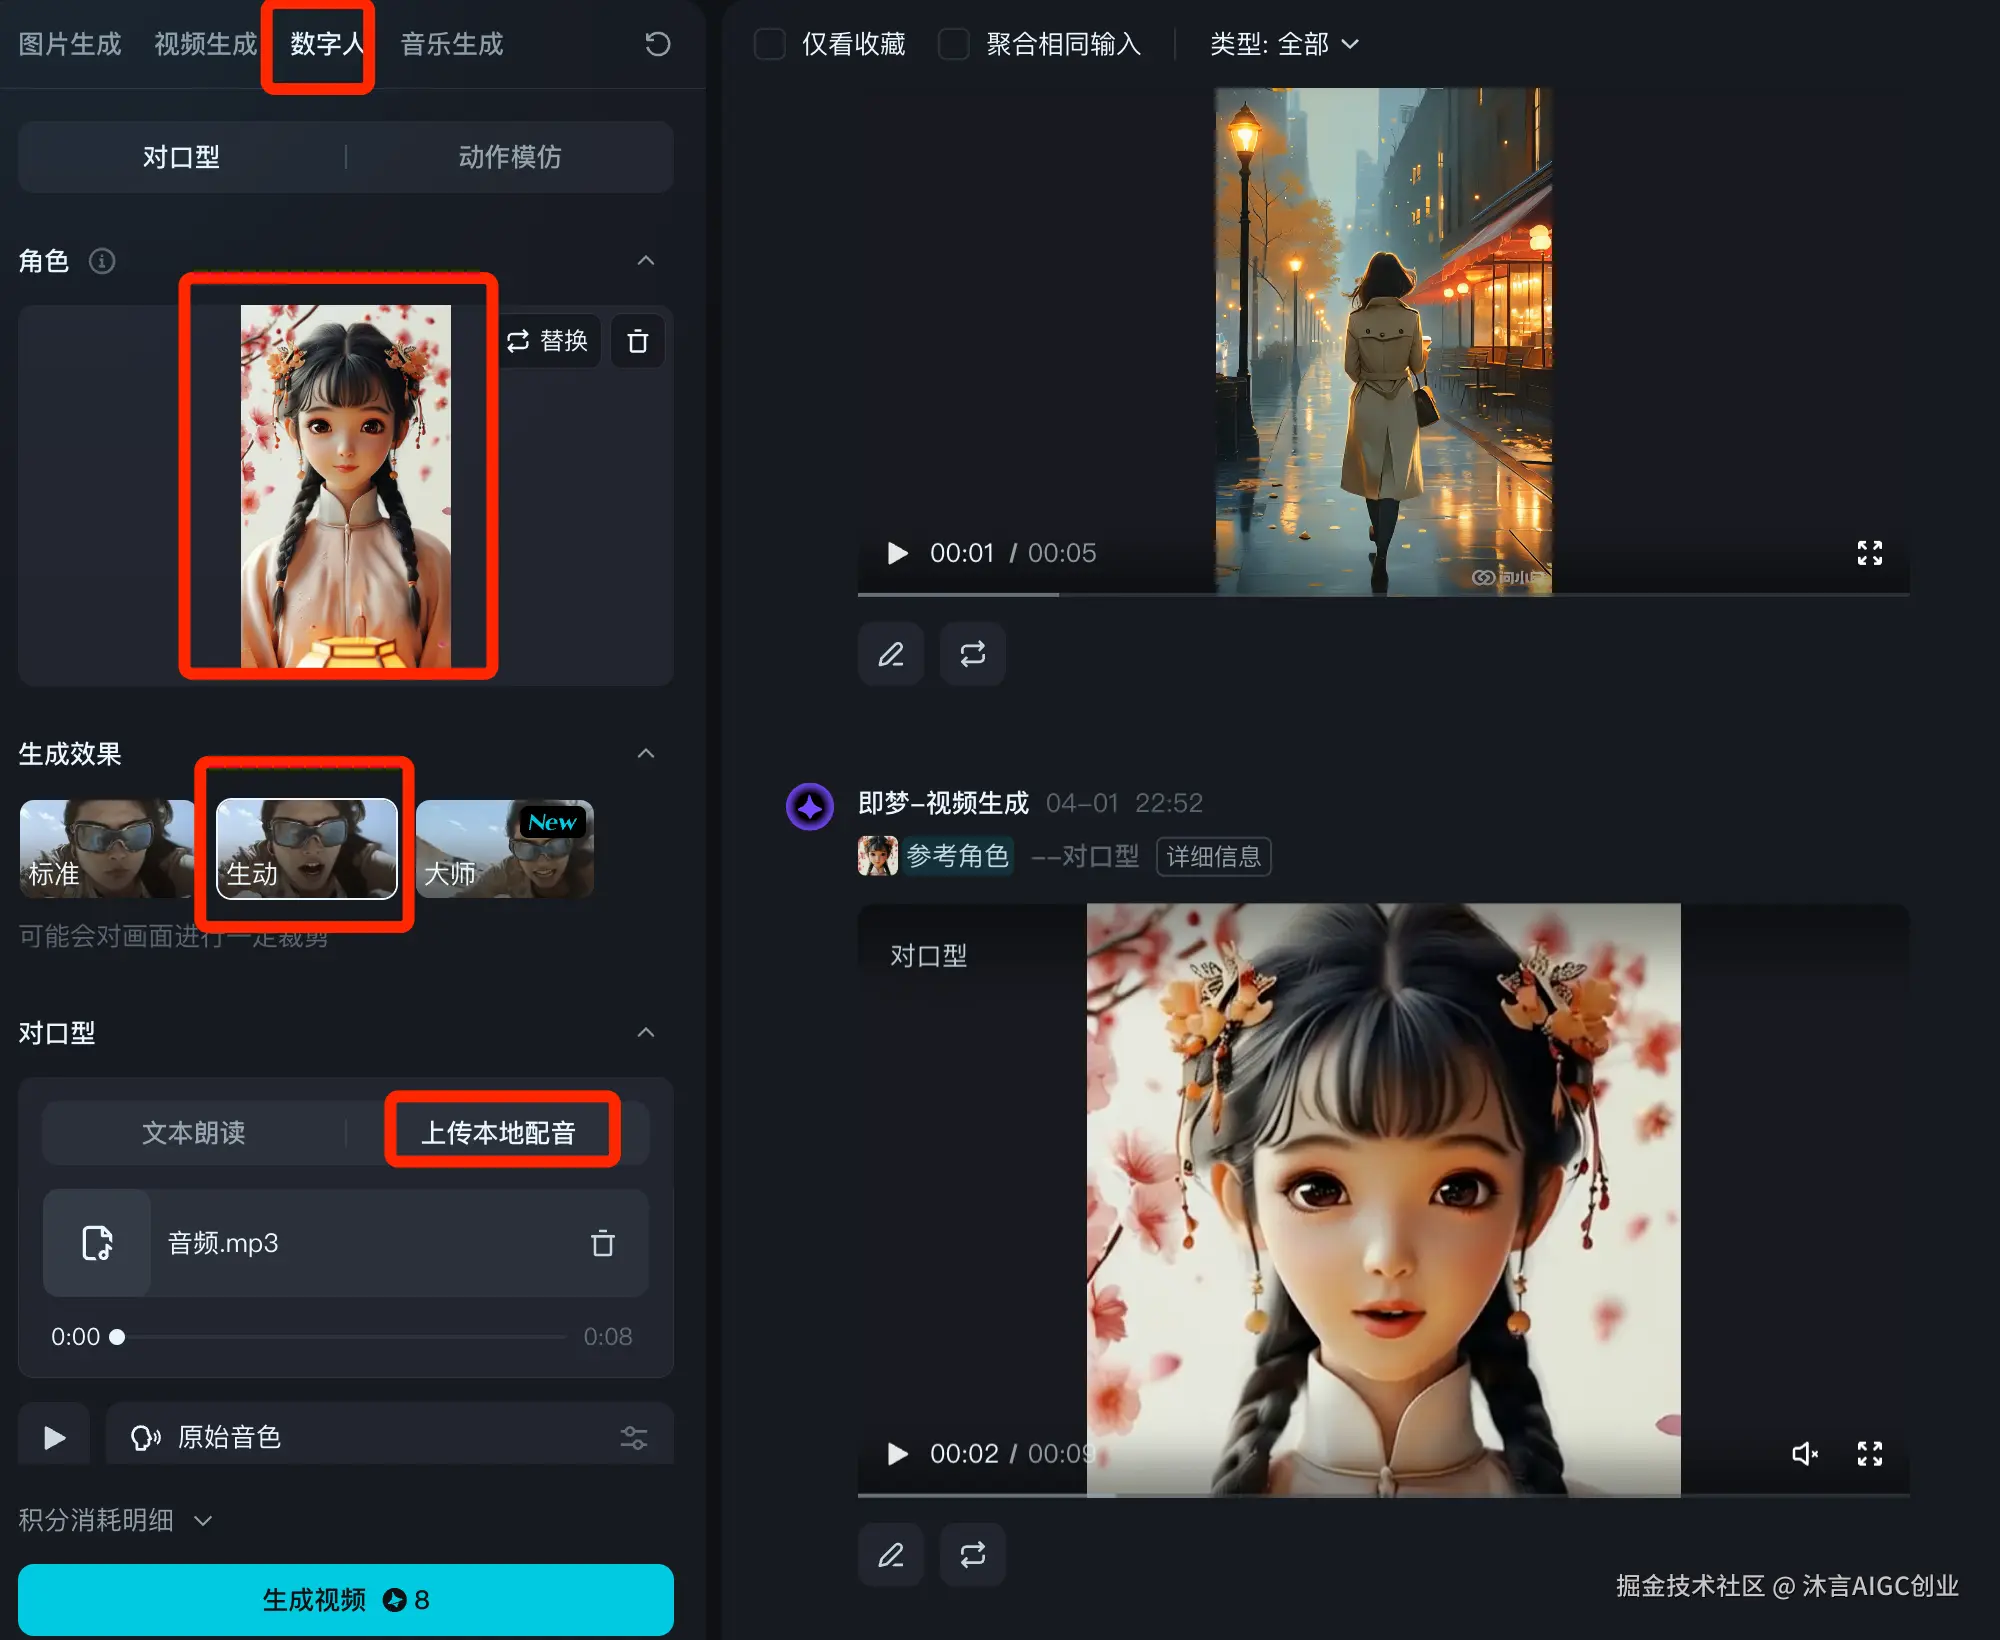Enable the 仅看收藏 checkbox
Screen dimensions: 2000x1640
[769, 44]
